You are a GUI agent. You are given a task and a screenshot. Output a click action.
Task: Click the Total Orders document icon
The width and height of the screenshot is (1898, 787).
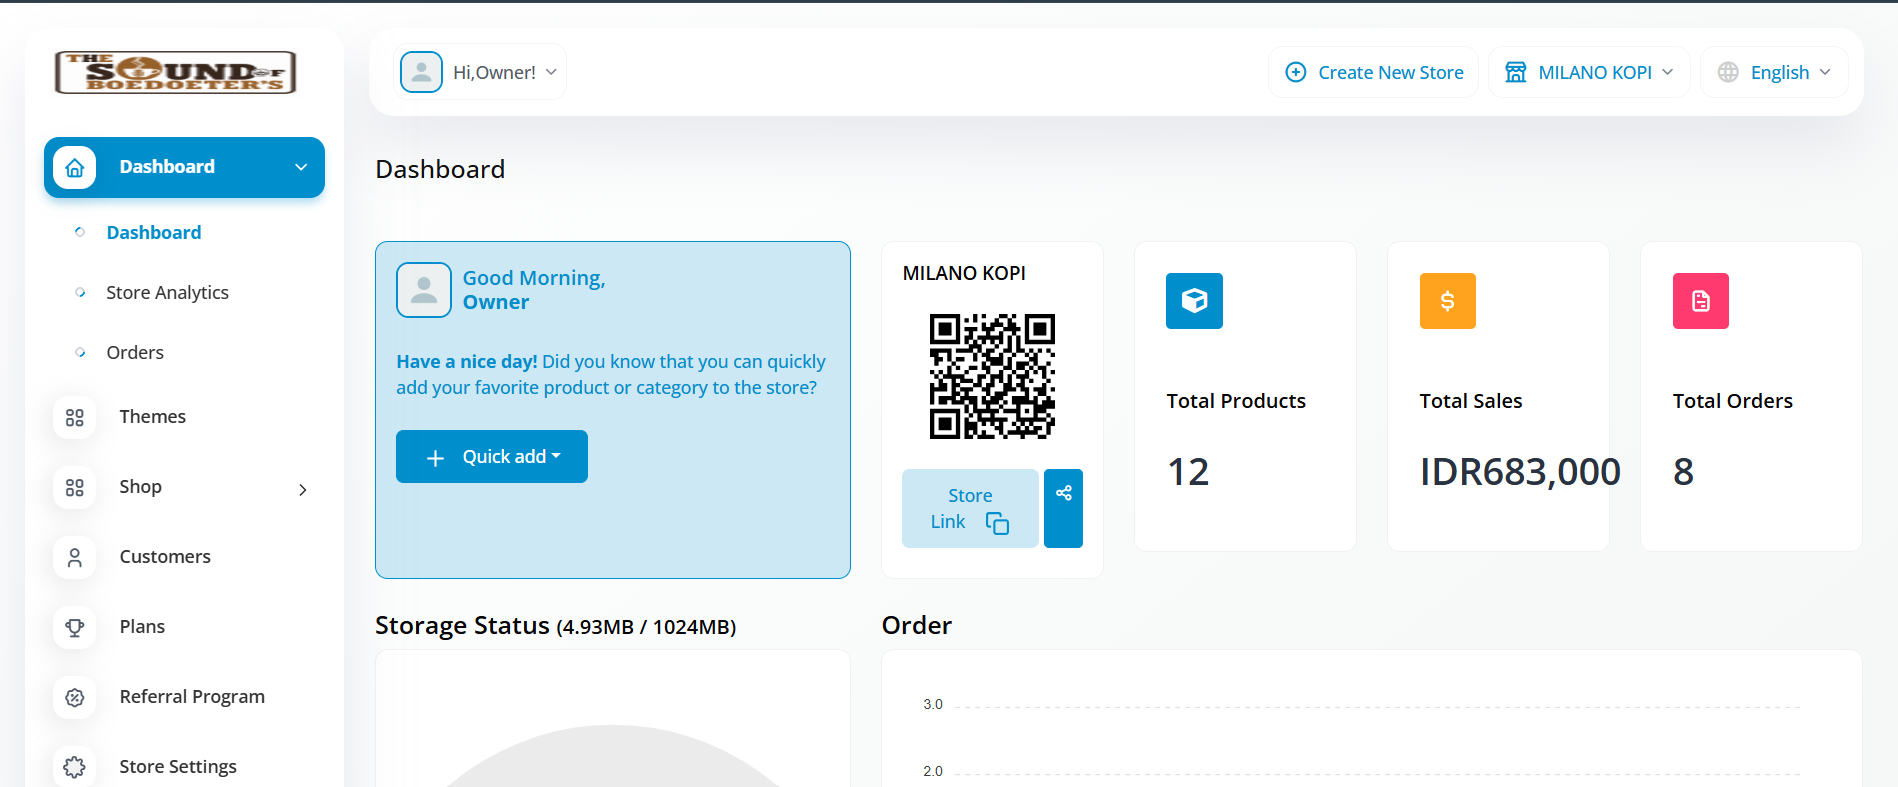click(1701, 301)
